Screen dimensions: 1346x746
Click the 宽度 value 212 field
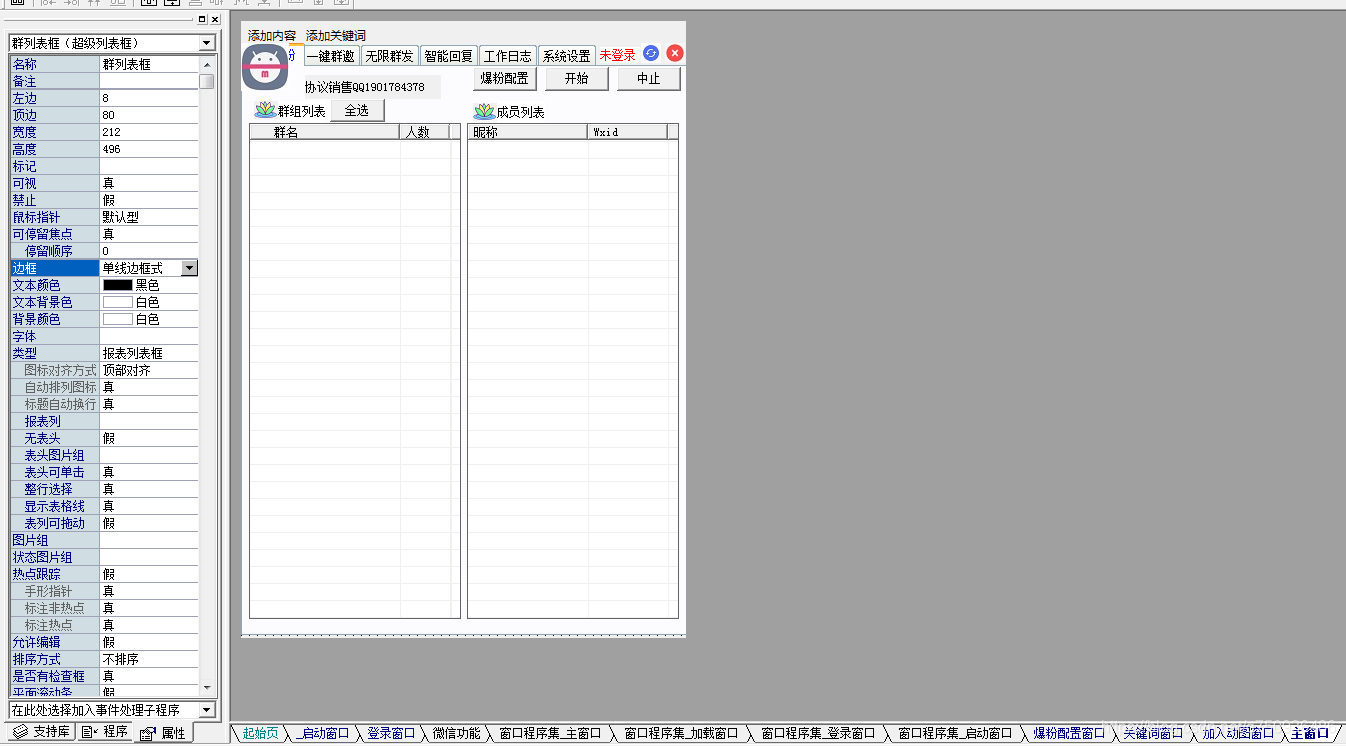click(149, 132)
